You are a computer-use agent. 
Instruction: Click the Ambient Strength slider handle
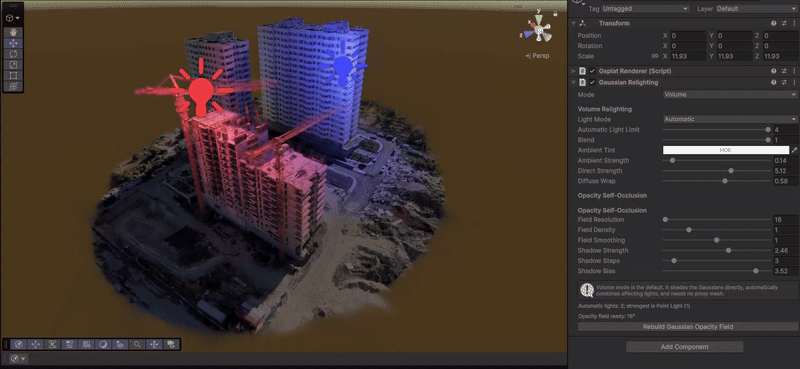coord(672,160)
